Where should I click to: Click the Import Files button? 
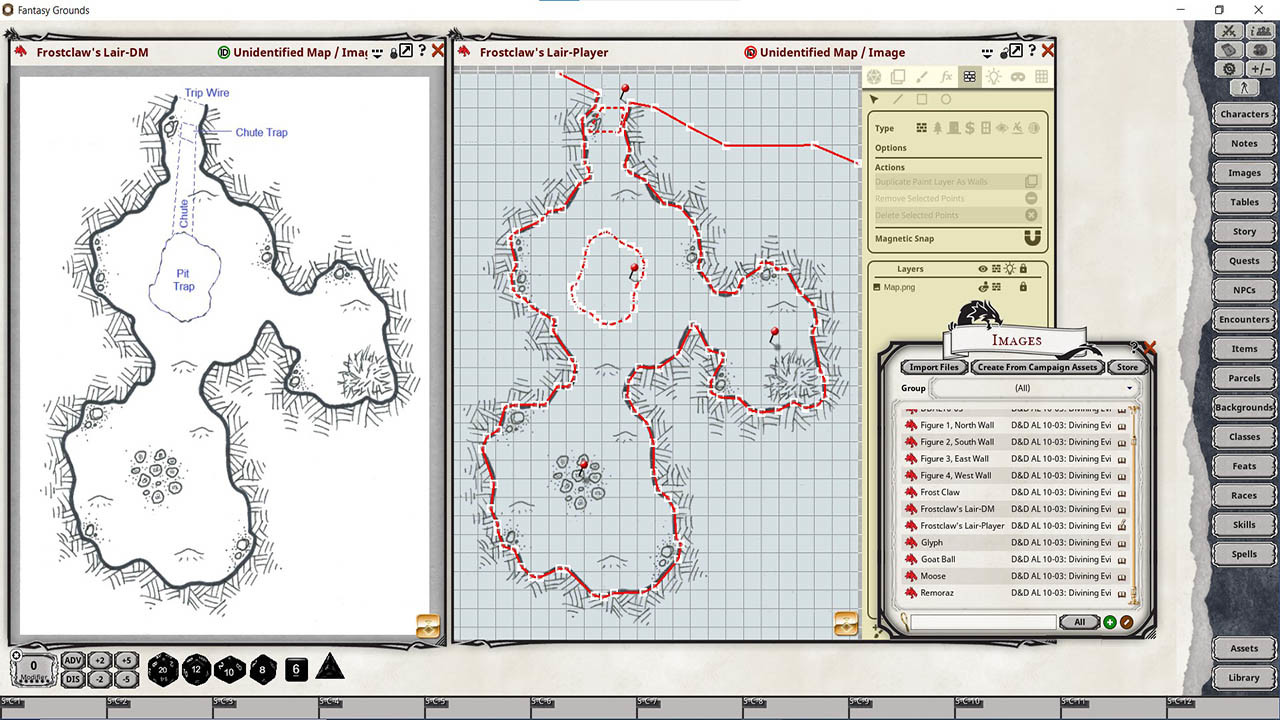(x=932, y=367)
